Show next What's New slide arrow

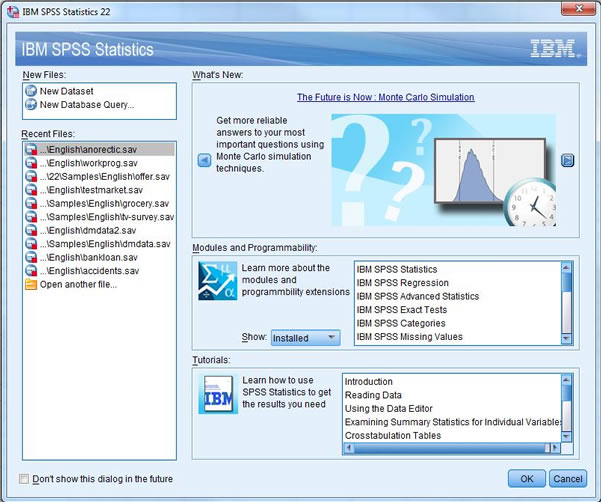pos(567,160)
